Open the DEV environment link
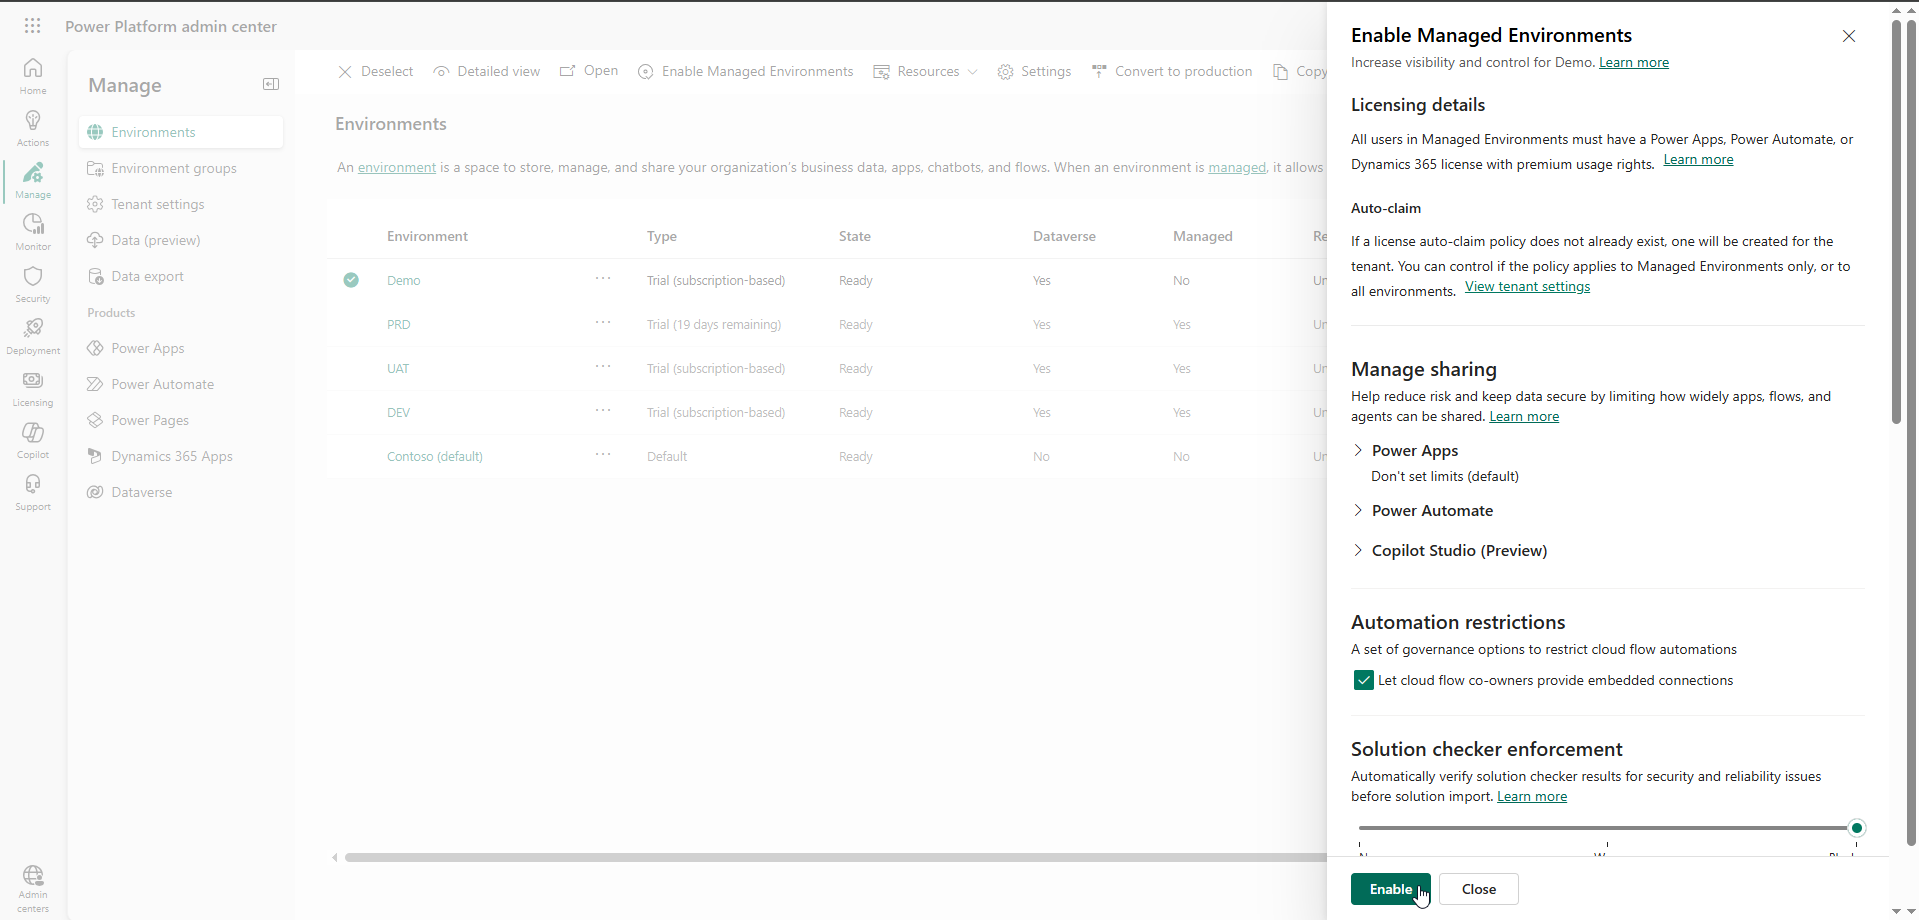The height and width of the screenshot is (920, 1919). tap(399, 412)
